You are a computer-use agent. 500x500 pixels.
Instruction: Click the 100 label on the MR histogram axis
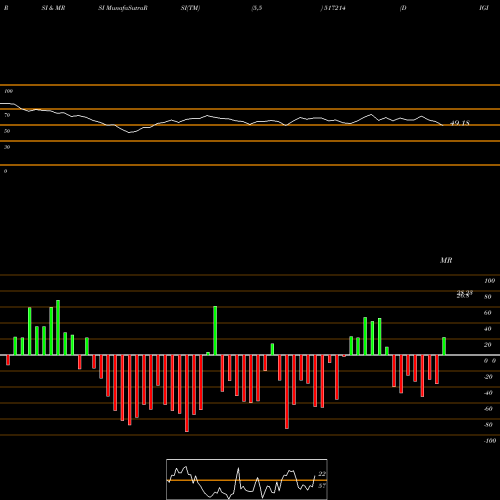pyautogui.click(x=490, y=281)
